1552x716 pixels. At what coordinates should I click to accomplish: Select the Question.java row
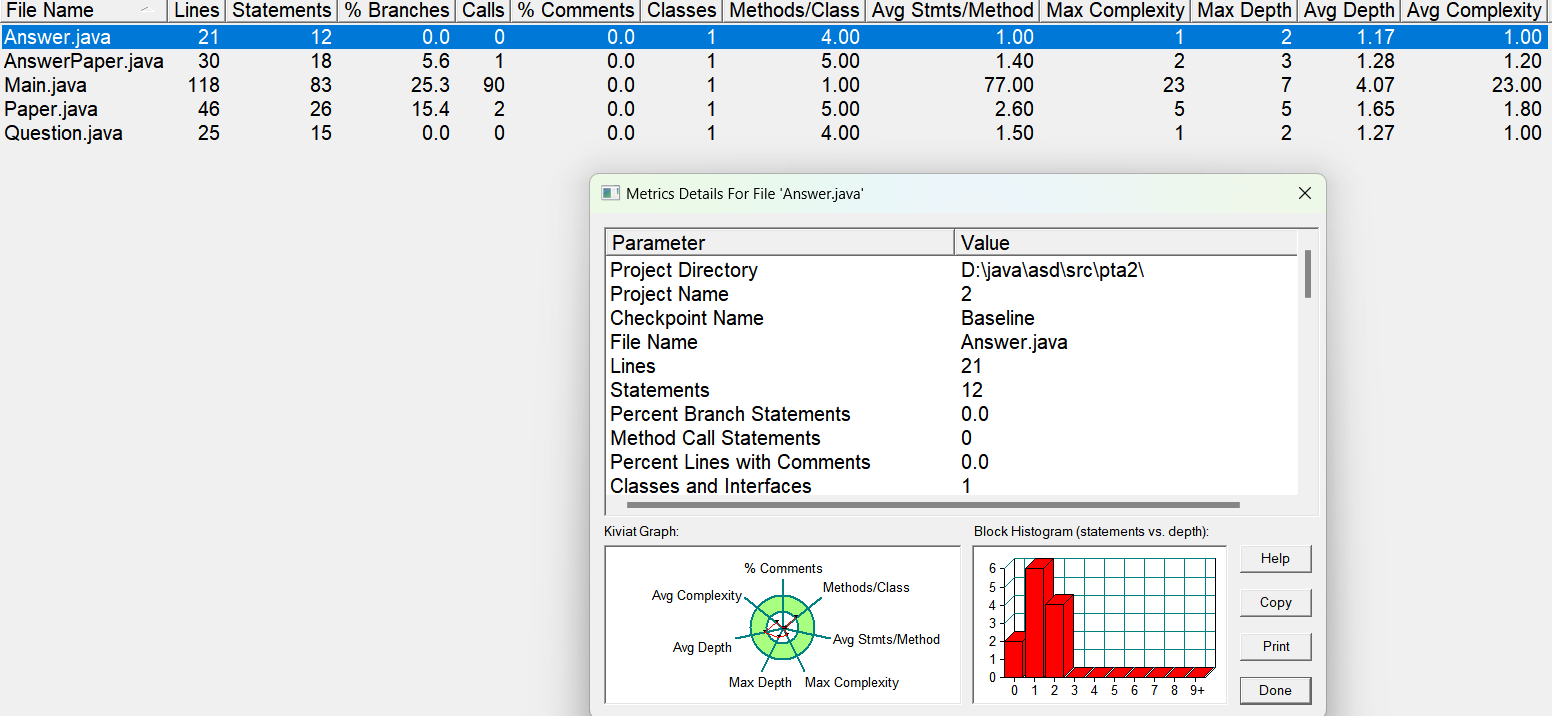[x=63, y=133]
